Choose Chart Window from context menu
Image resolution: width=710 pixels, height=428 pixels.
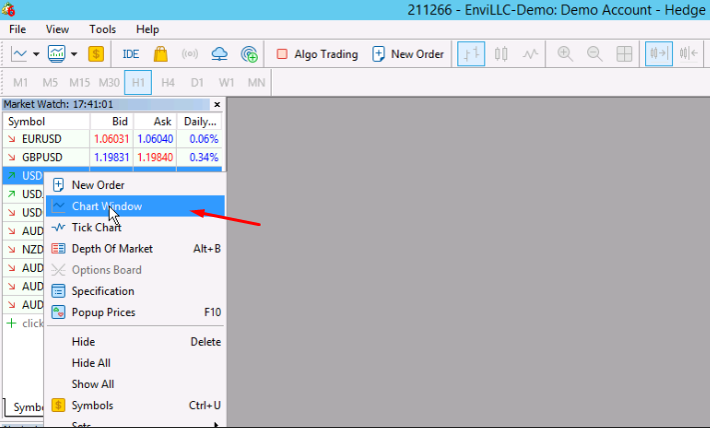pos(106,206)
